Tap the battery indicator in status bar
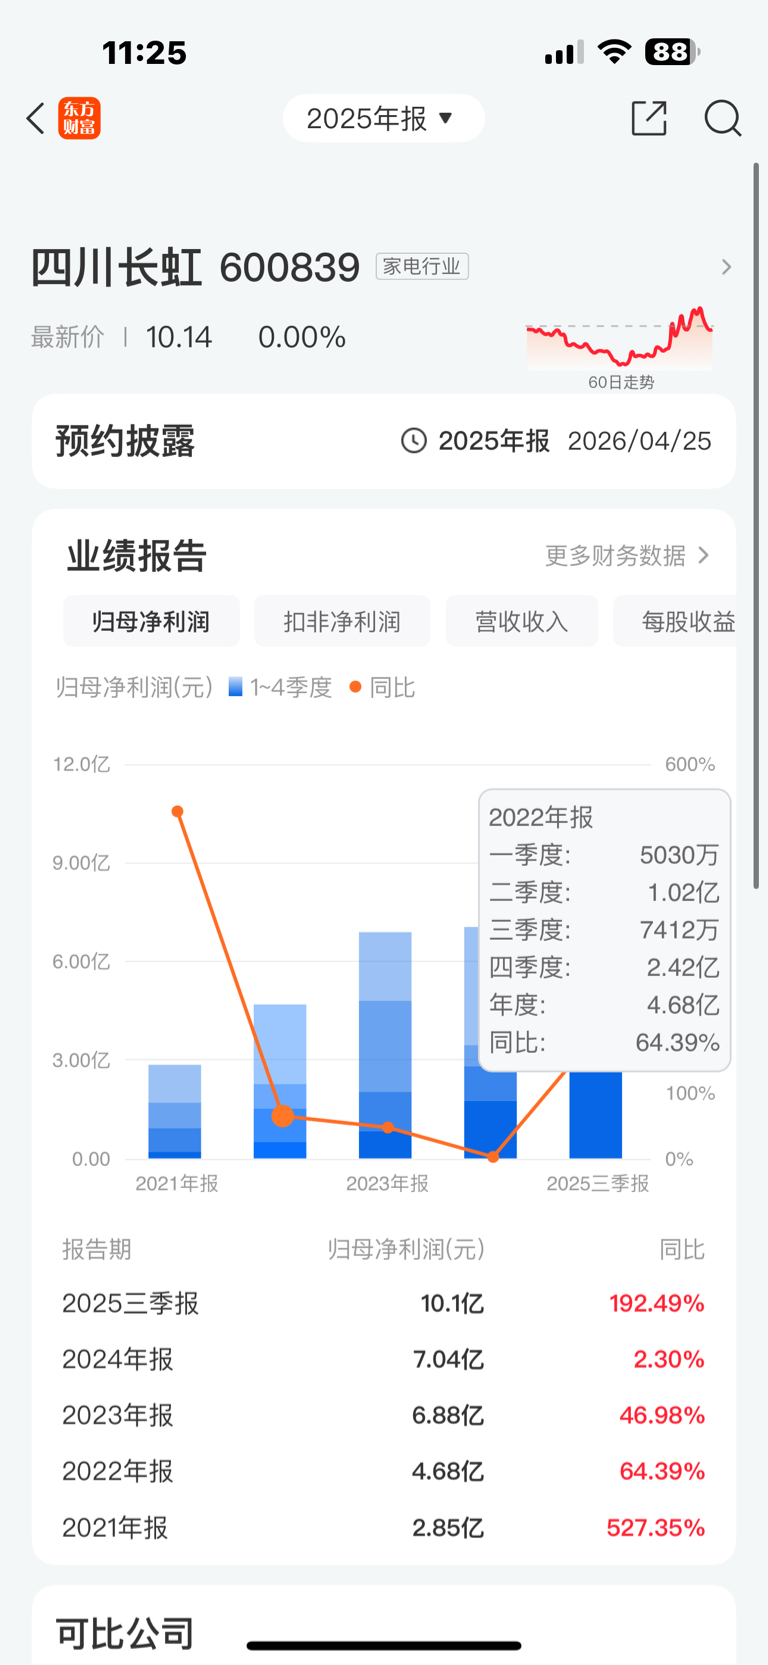Viewport: 768px width, 1665px height. [x=672, y=51]
